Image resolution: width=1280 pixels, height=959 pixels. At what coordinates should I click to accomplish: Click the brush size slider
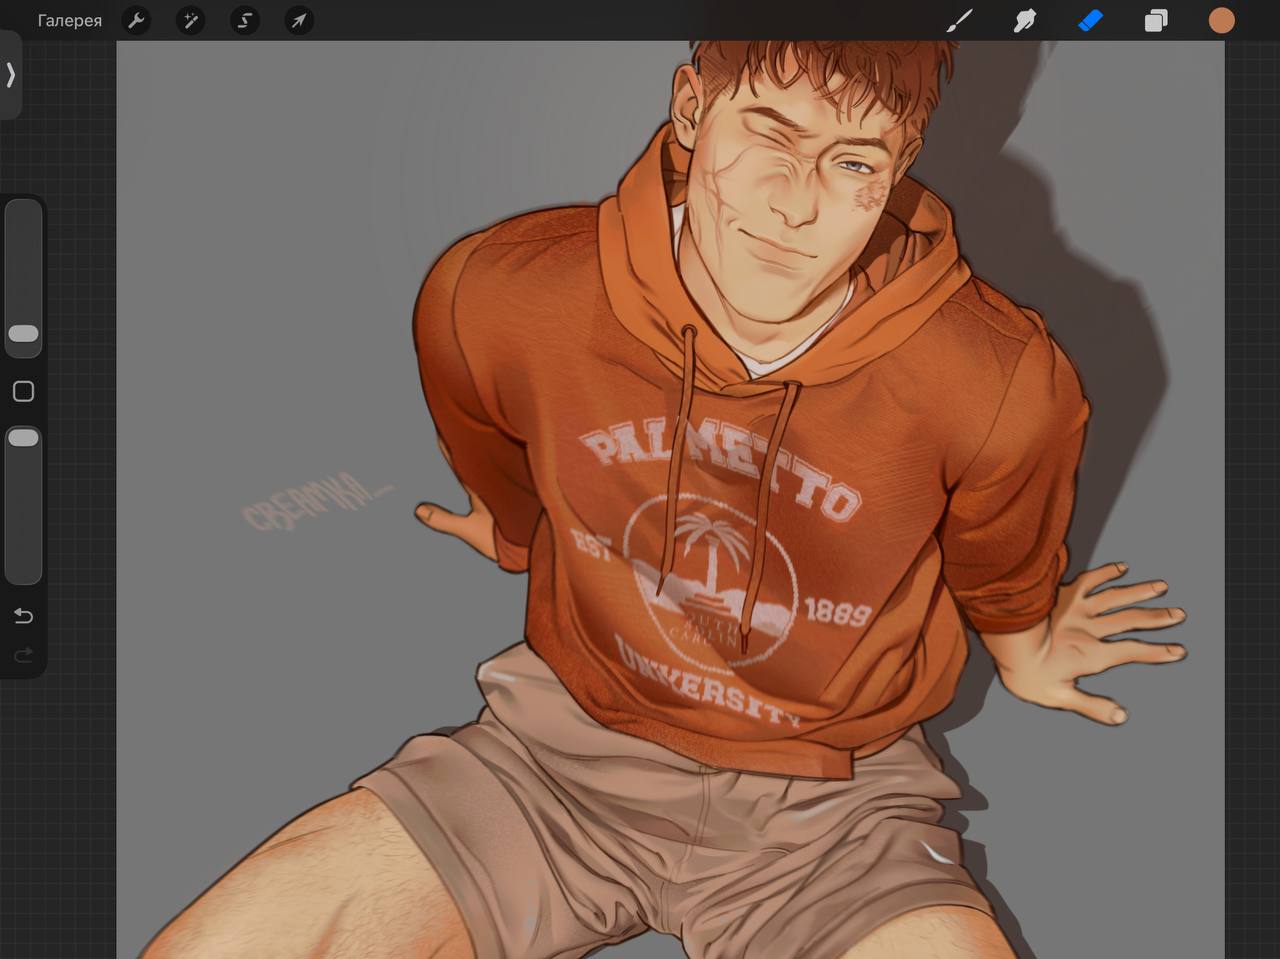click(23, 277)
